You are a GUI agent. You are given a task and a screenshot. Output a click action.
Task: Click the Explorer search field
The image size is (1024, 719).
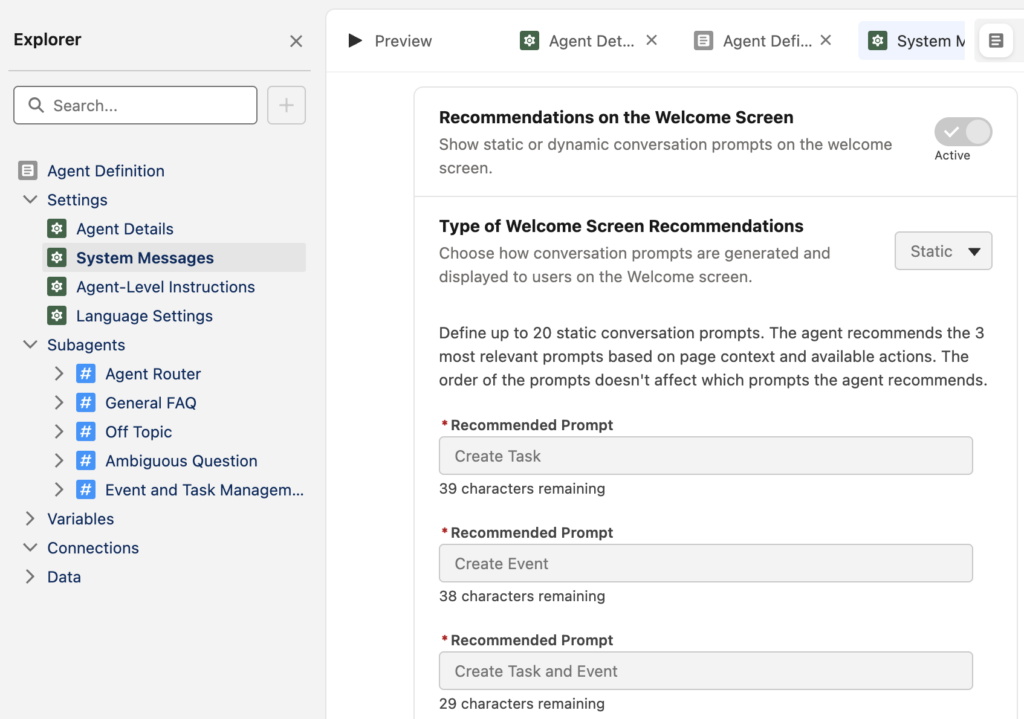click(x=135, y=105)
